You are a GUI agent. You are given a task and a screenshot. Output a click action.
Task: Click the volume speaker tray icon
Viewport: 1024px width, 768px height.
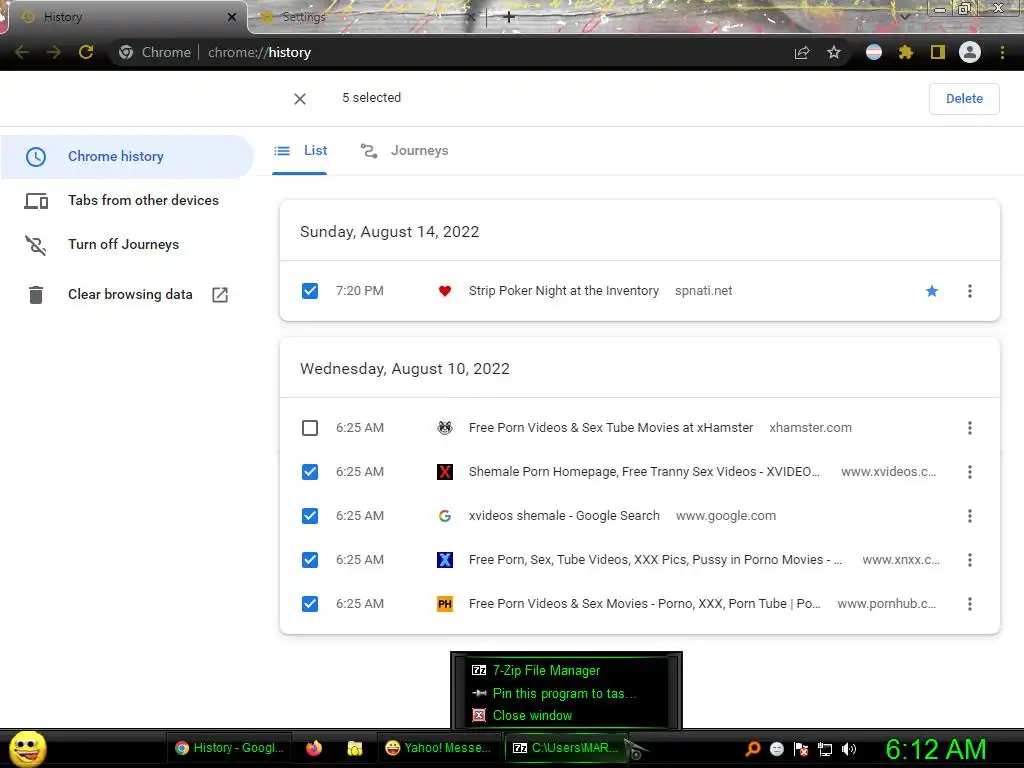coord(849,750)
